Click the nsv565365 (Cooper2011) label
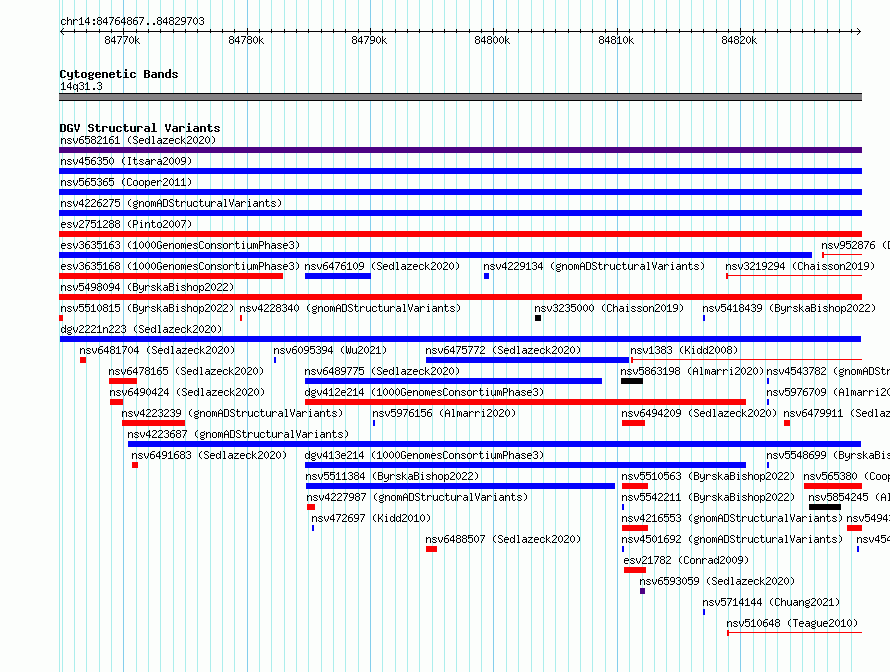Image resolution: width=890 pixels, height=672 pixels. [x=126, y=182]
